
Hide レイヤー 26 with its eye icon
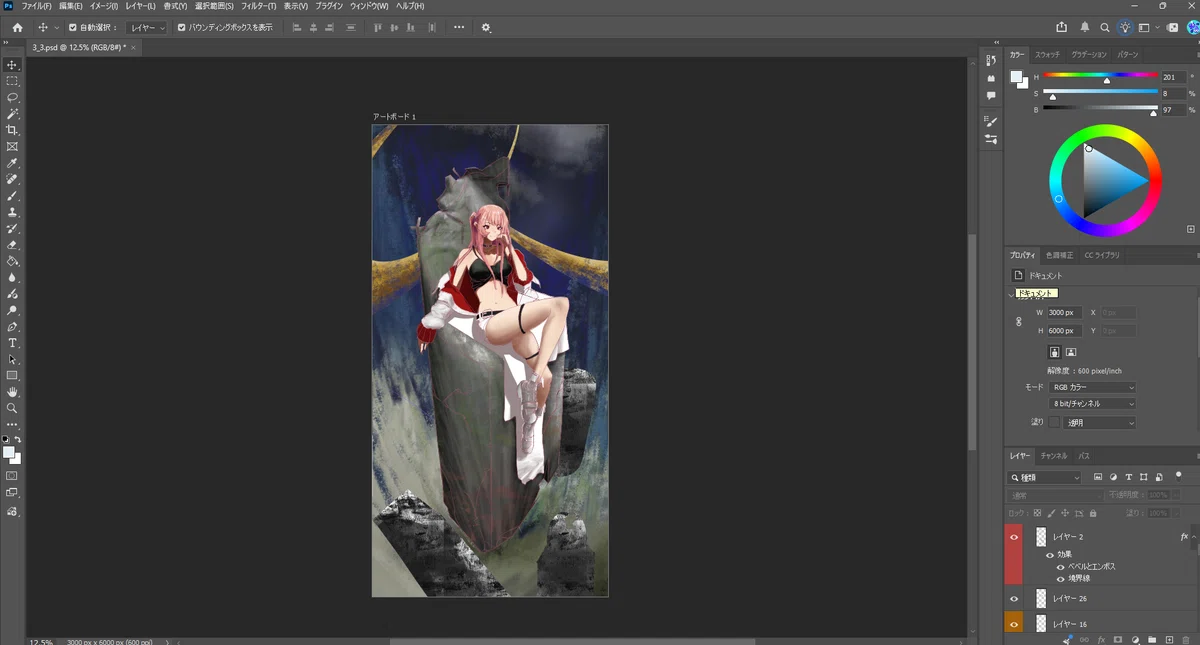1014,598
